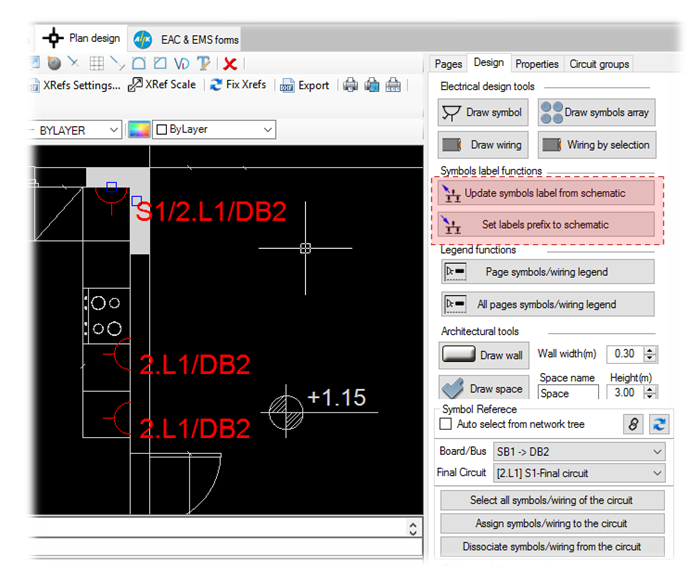
Task: Open the Design tab
Action: pos(489,63)
